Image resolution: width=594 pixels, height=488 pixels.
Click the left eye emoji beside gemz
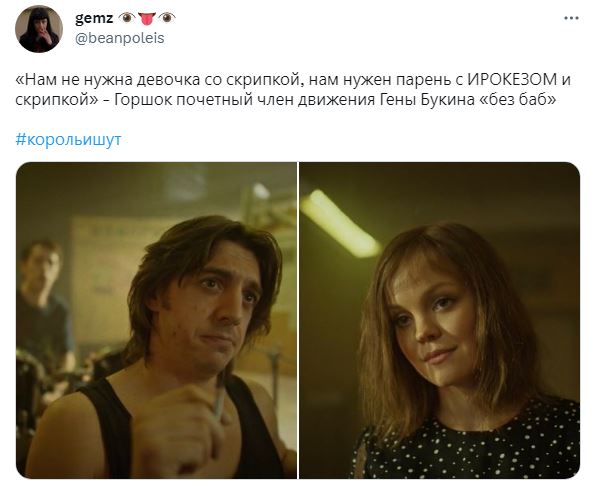click(x=127, y=18)
